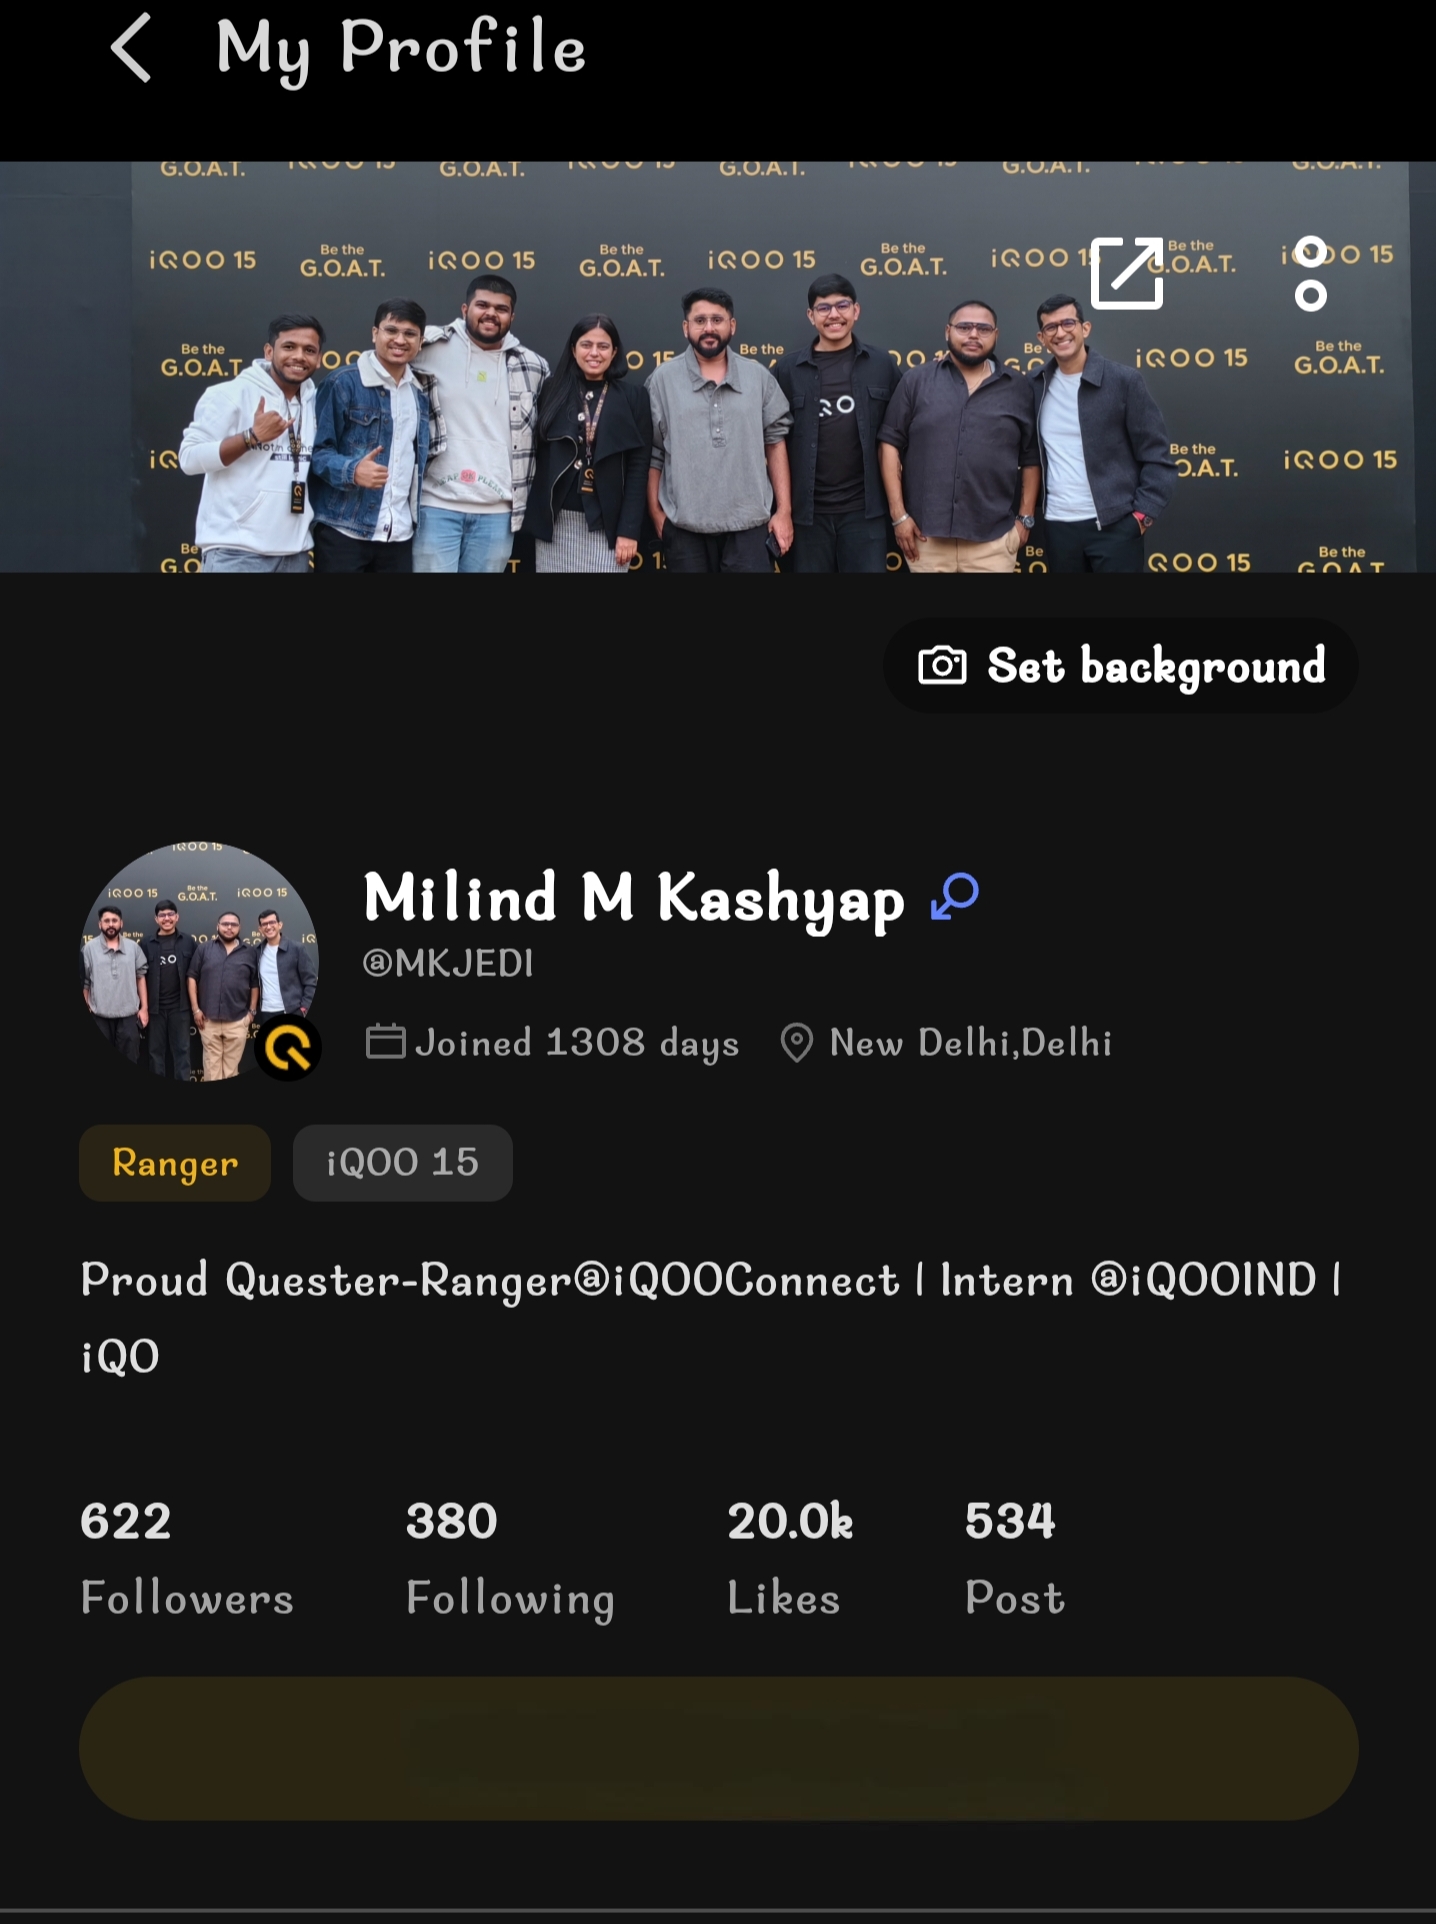Tap the back arrow icon

[131, 48]
